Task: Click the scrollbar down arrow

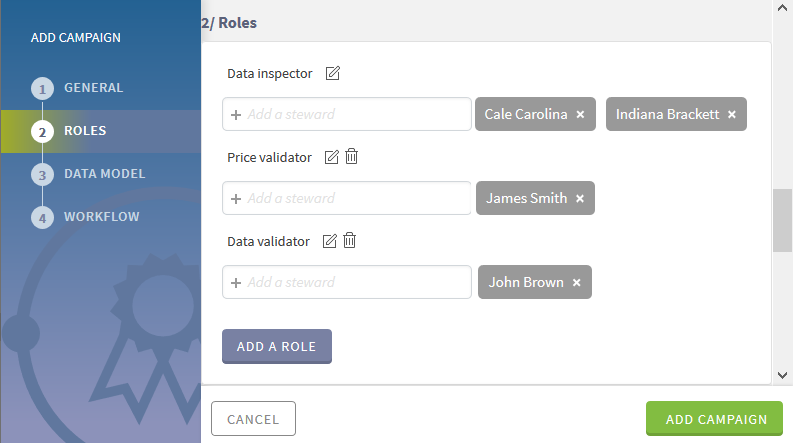Action: point(783,374)
